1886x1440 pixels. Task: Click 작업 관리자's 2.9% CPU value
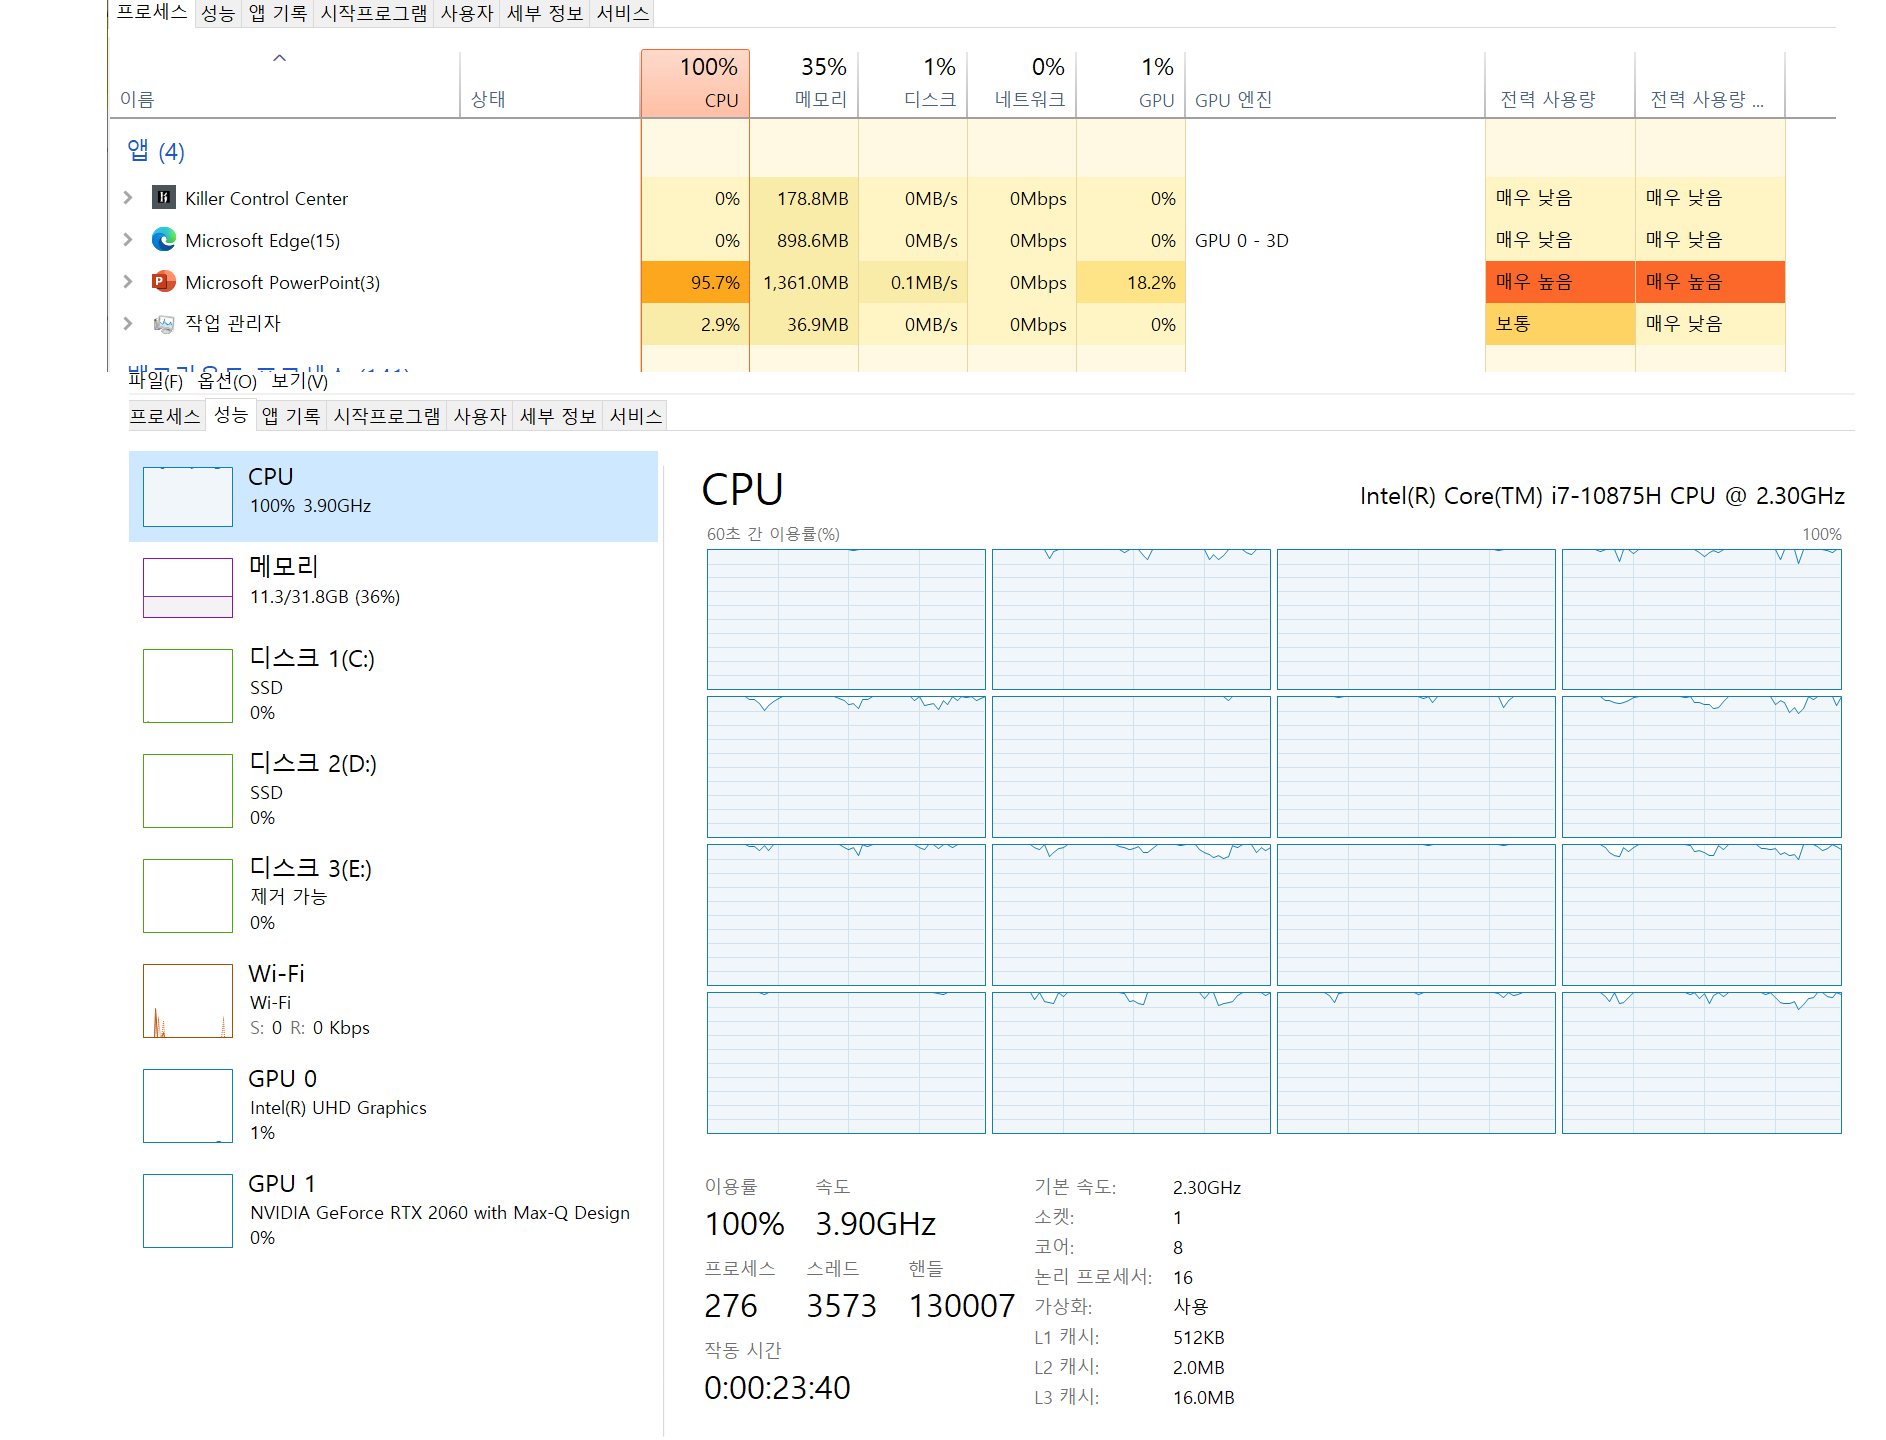pos(695,324)
